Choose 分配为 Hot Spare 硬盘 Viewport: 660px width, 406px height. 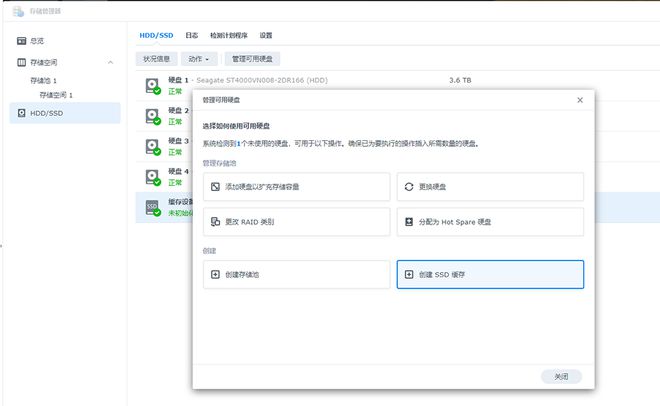coord(490,221)
